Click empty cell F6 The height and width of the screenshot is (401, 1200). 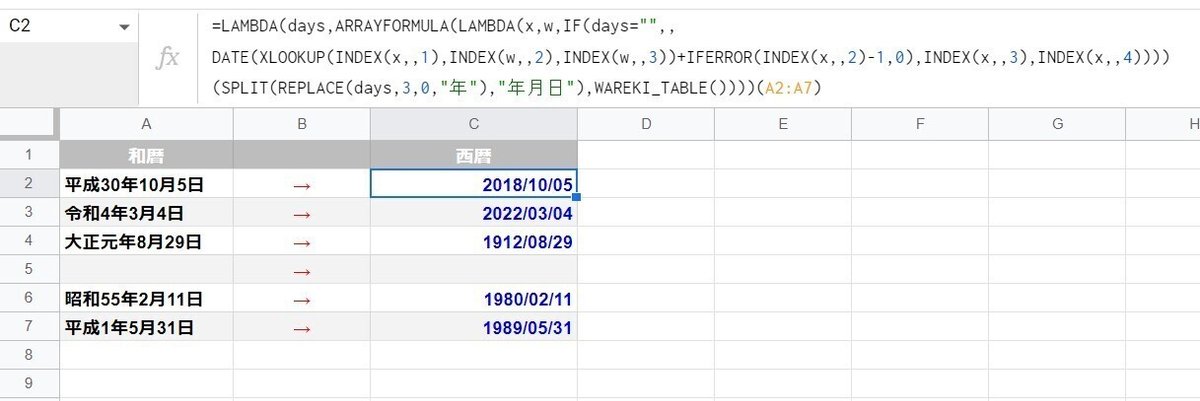(919, 298)
